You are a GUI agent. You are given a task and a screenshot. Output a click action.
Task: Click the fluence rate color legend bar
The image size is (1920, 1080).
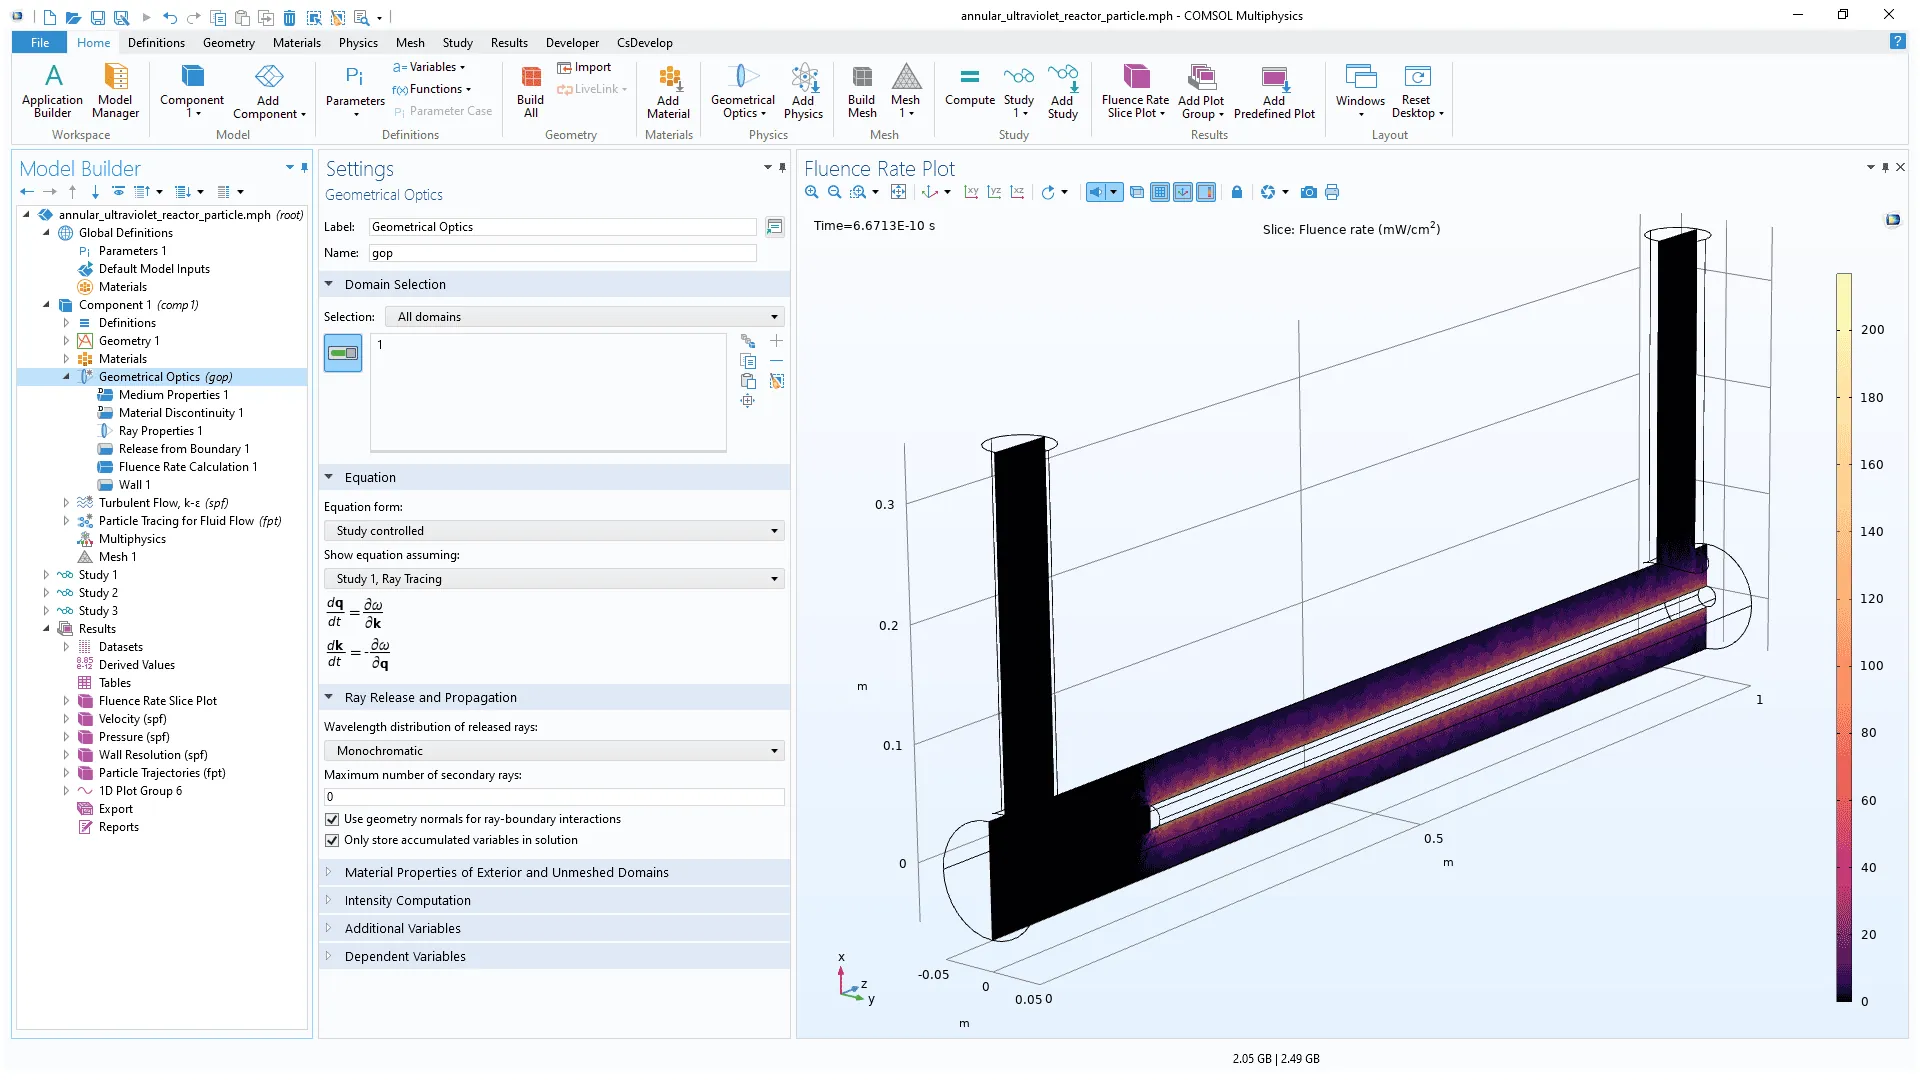[x=1844, y=637]
